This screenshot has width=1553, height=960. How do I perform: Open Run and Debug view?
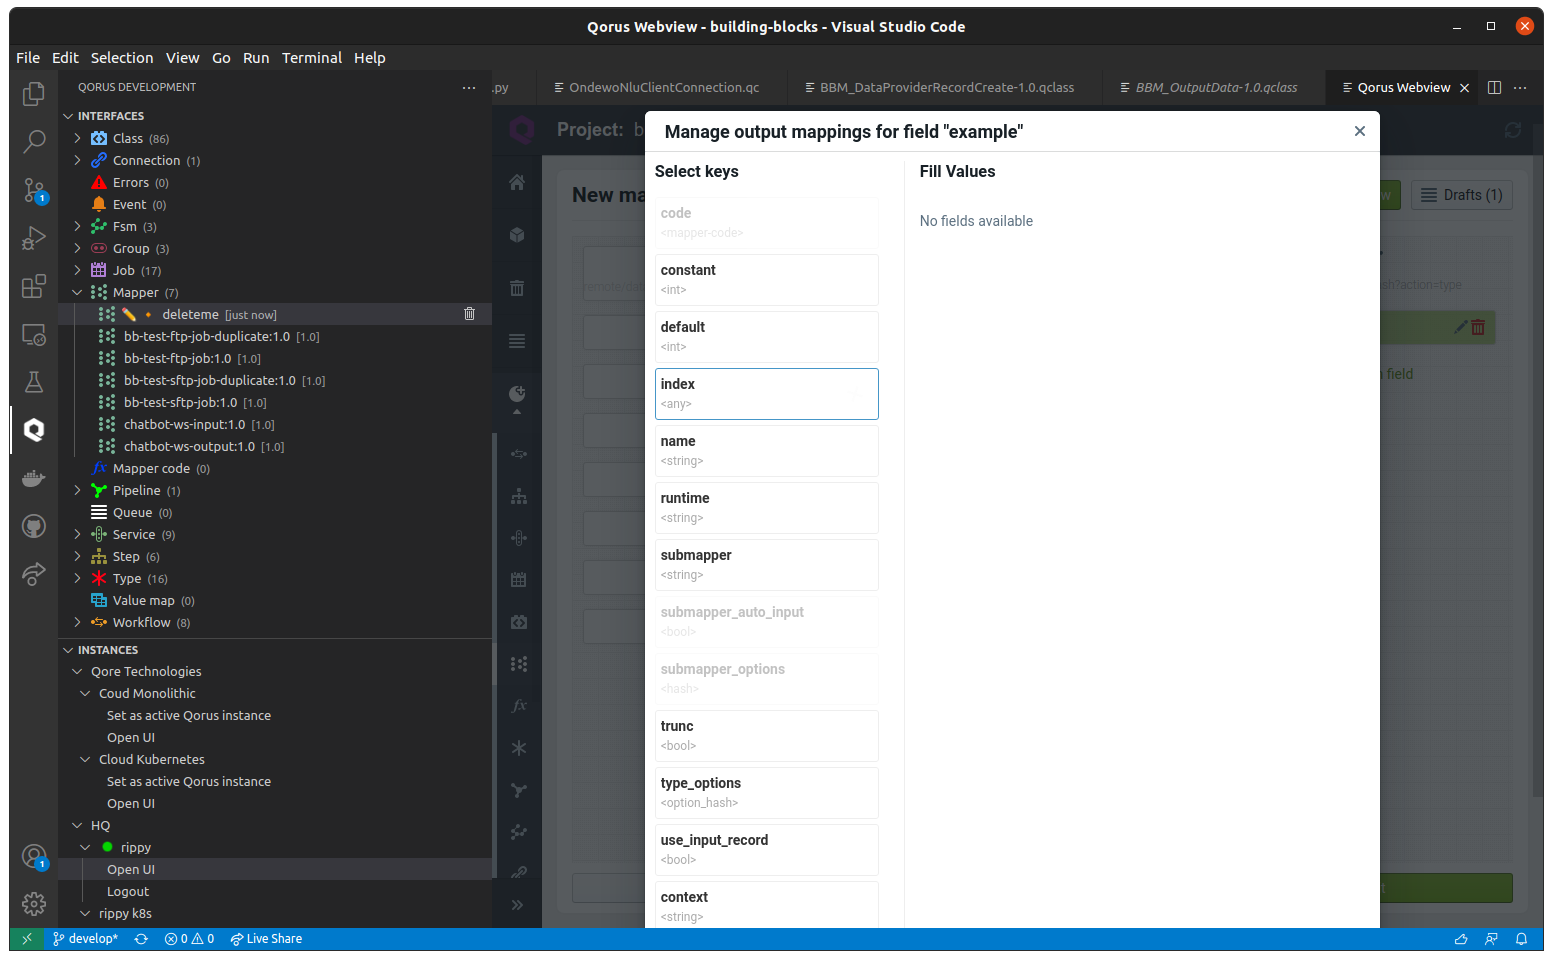click(34, 238)
